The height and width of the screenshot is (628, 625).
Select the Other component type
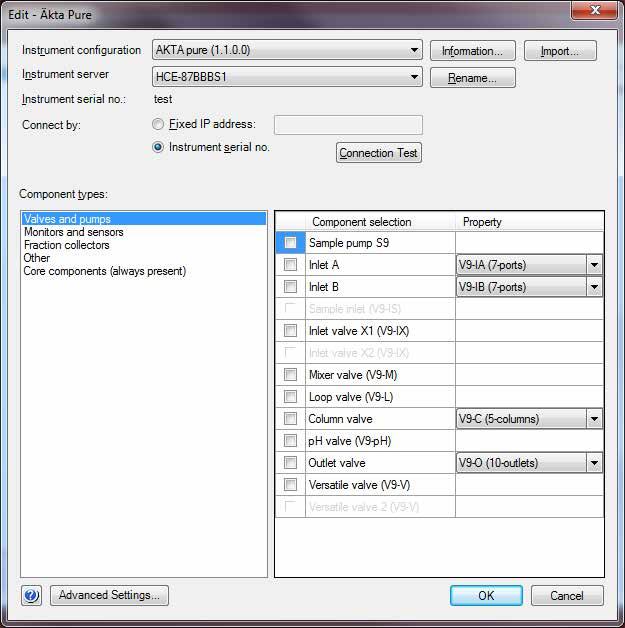[144, 258]
